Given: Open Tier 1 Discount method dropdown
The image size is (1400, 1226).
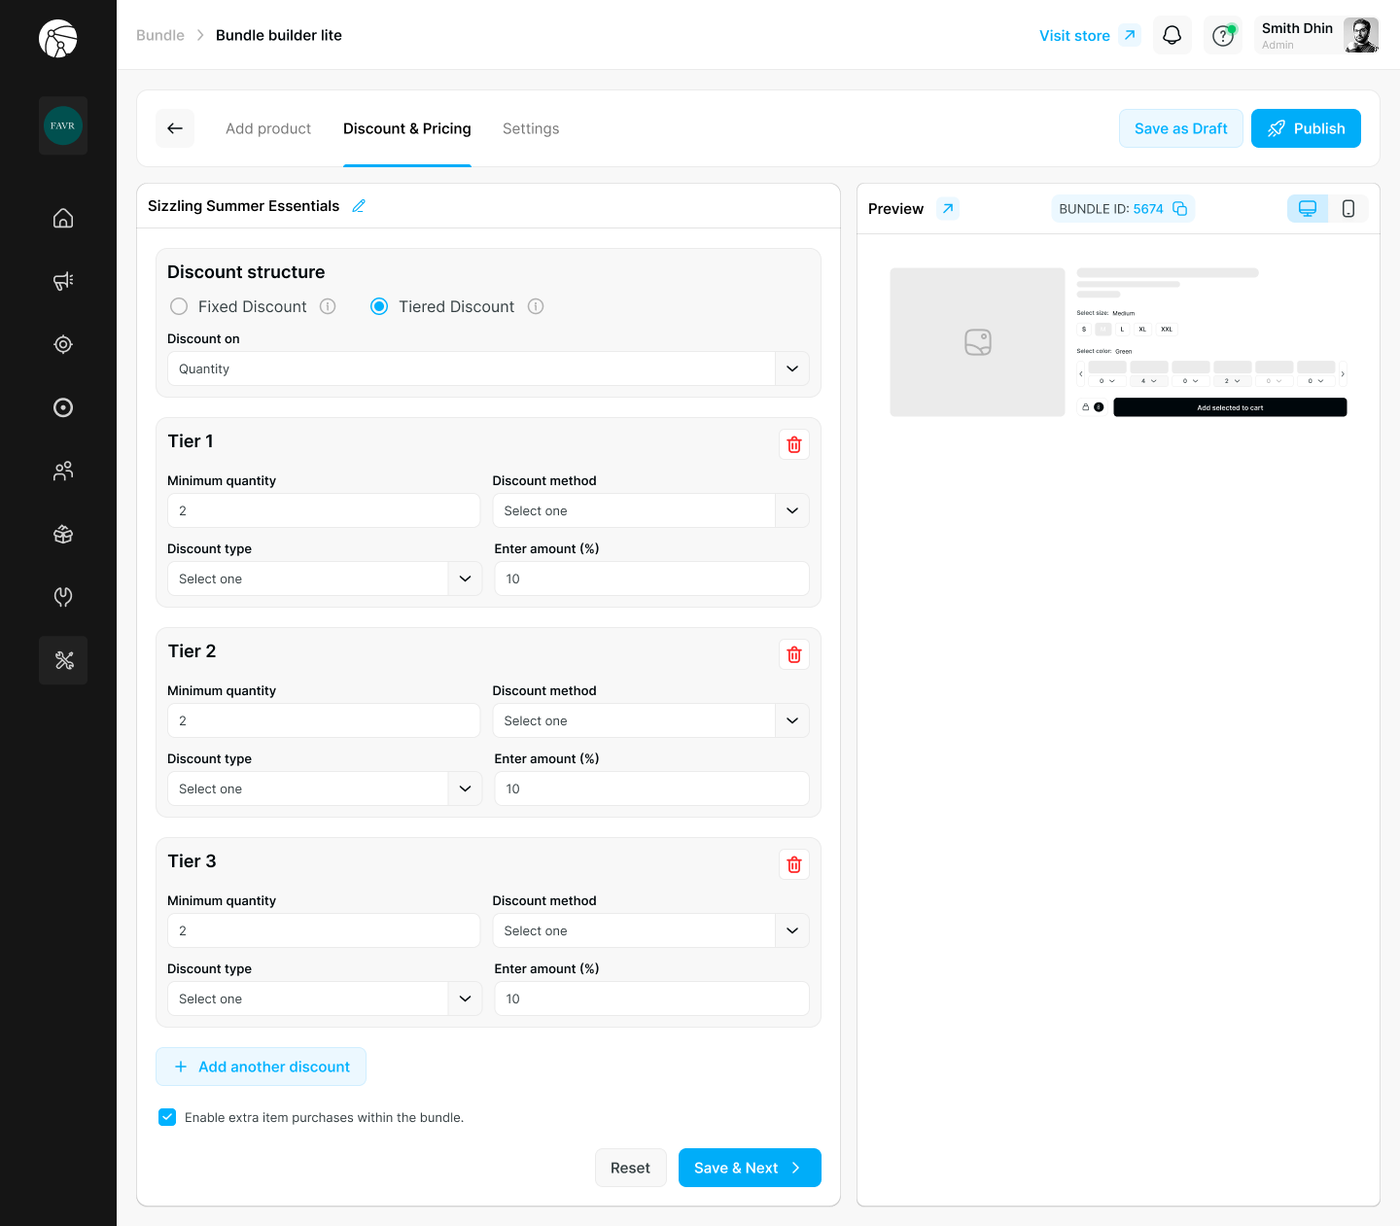Looking at the screenshot, I should (x=651, y=511).
